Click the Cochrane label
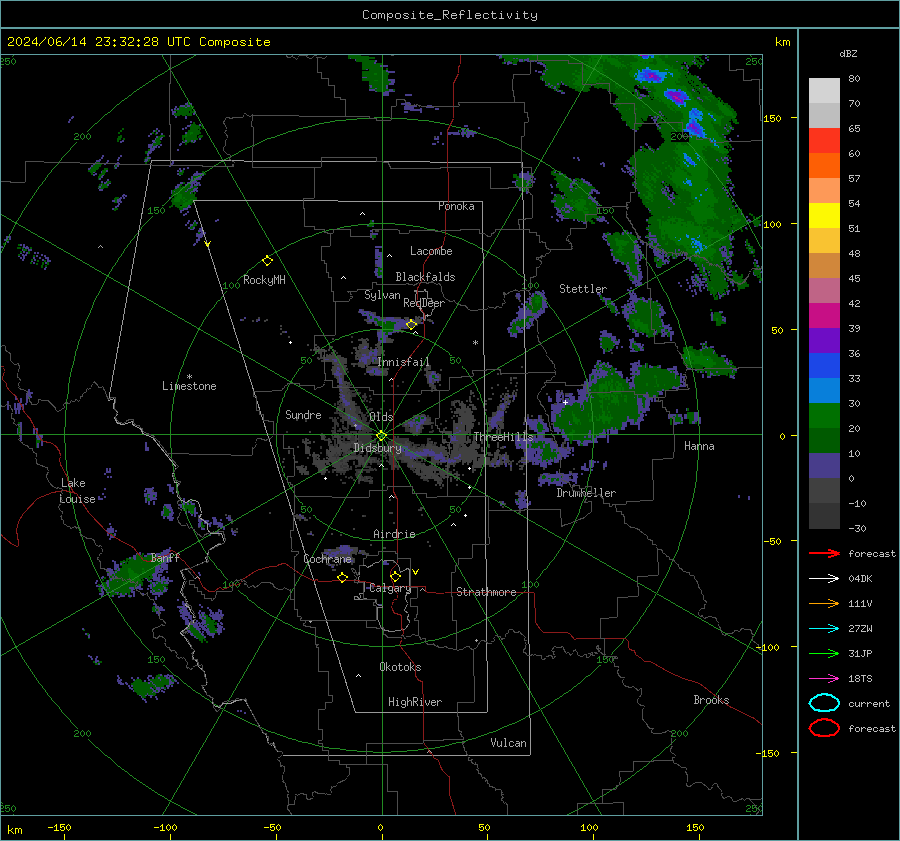 (x=327, y=559)
